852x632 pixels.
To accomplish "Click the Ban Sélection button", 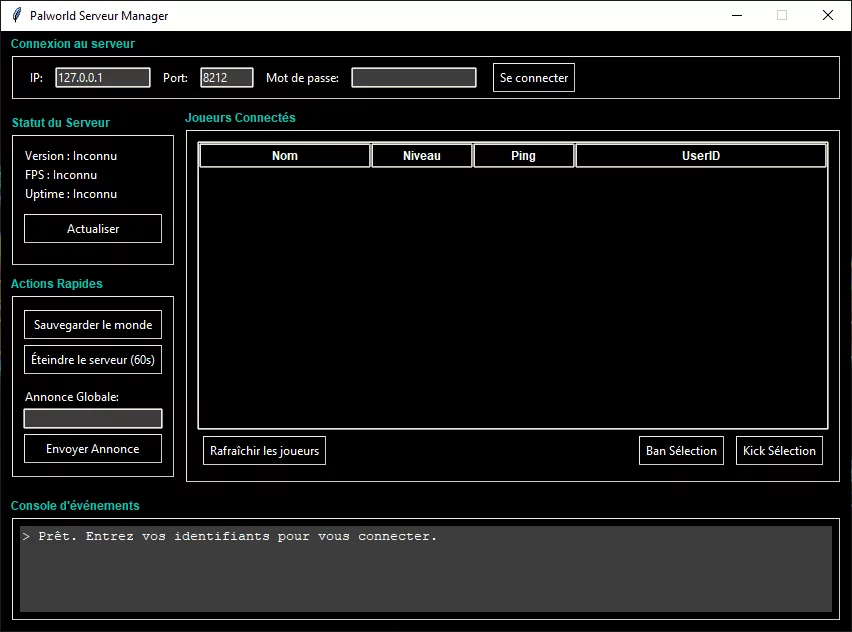I will tap(681, 450).
